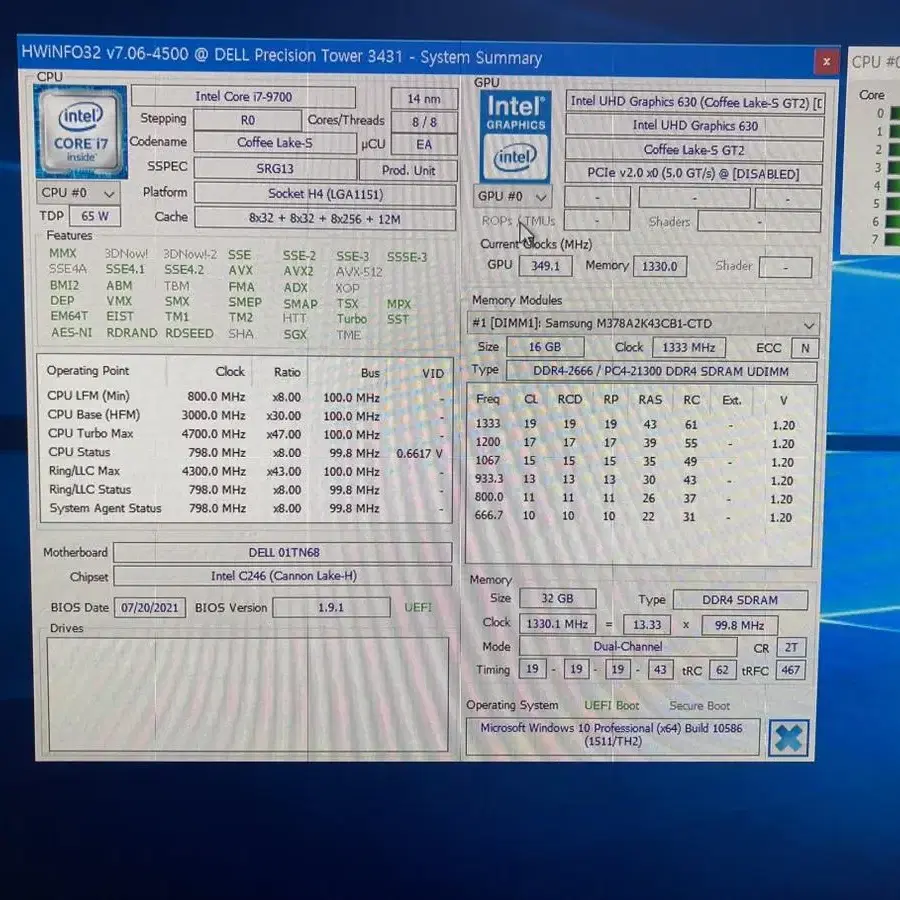Click the Intel Graphics logo
900x900 pixels.
514,136
